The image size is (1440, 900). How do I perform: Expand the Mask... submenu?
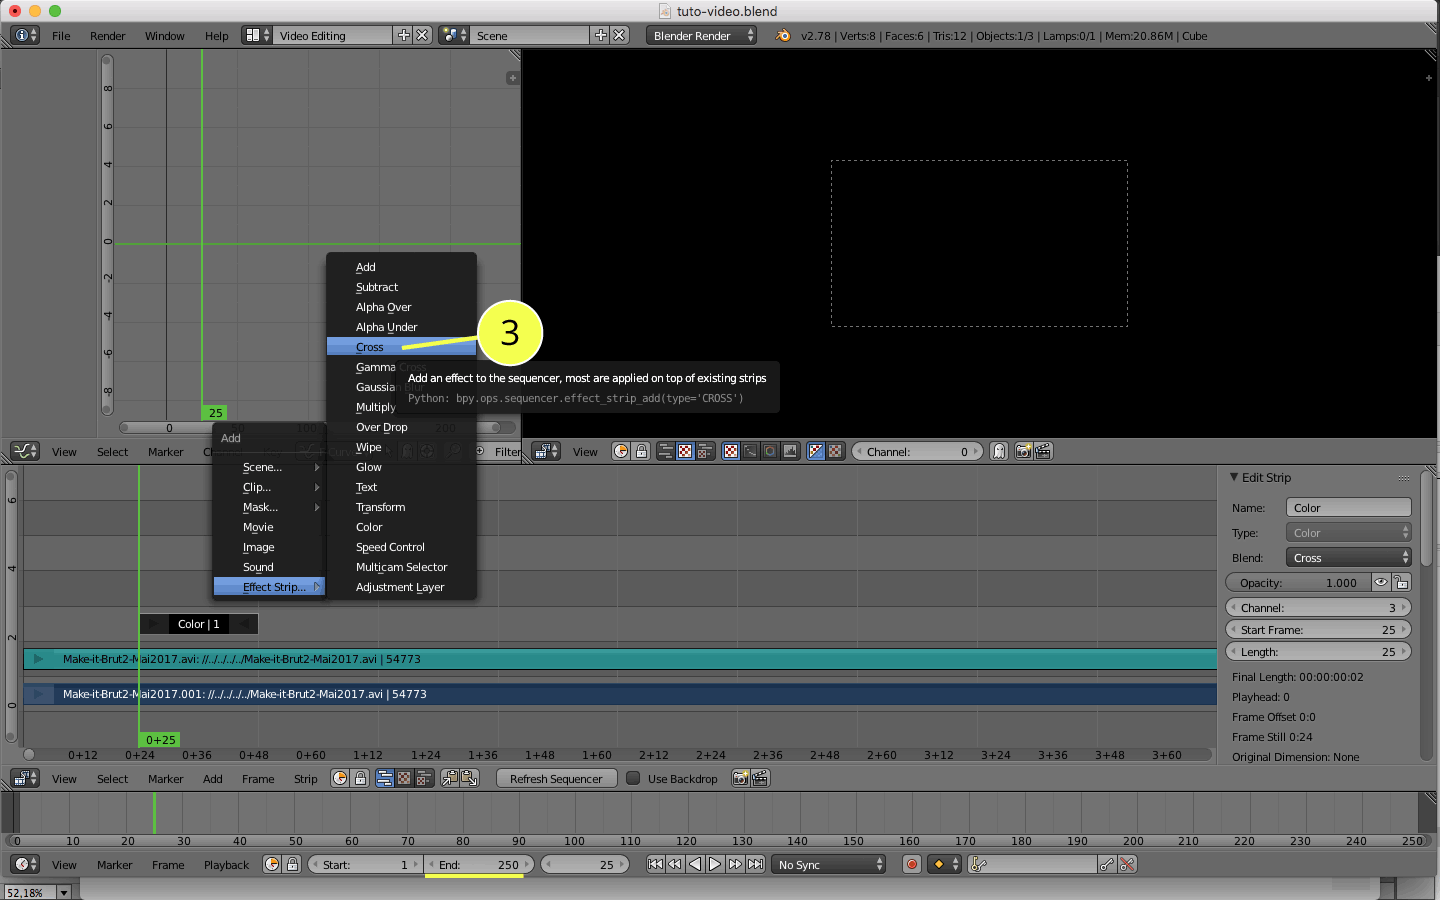[269, 507]
